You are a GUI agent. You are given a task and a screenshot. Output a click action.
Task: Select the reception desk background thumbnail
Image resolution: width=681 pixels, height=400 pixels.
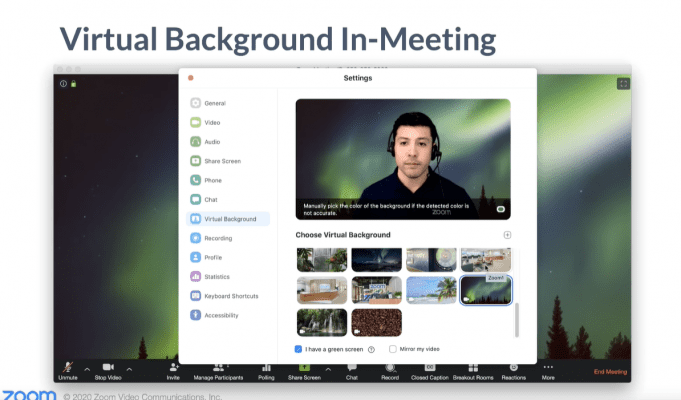(x=322, y=290)
